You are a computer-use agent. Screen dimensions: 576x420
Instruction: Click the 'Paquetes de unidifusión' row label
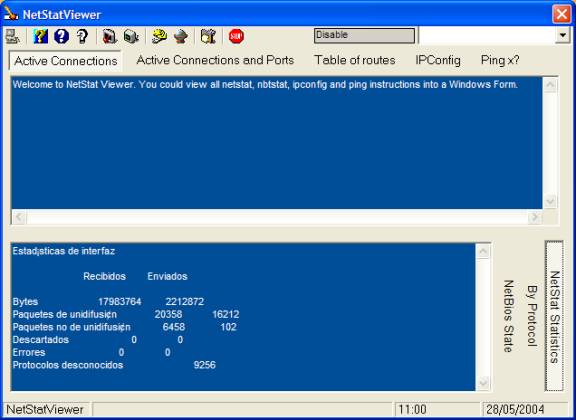[65, 315]
